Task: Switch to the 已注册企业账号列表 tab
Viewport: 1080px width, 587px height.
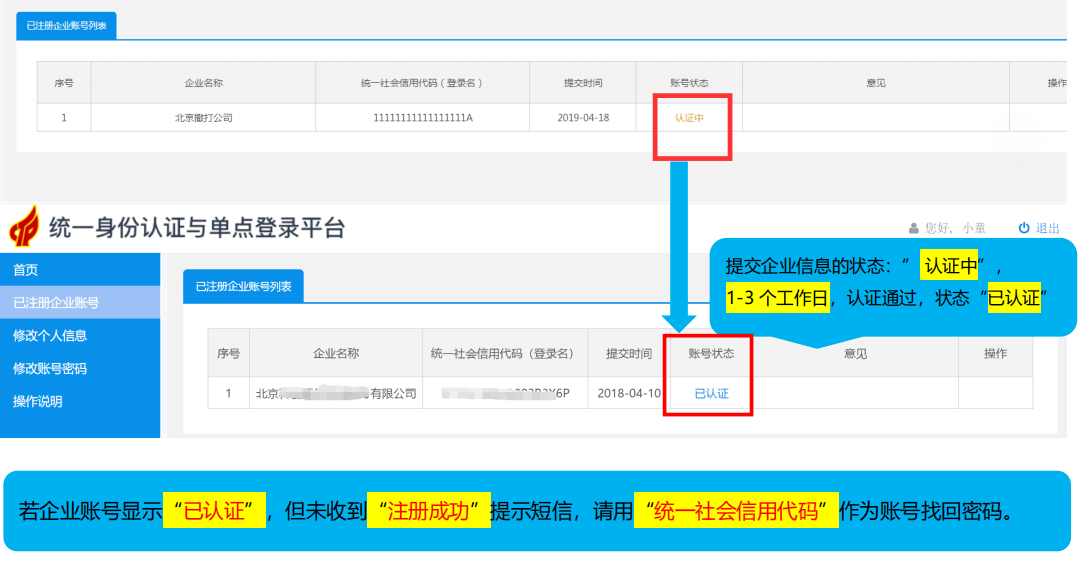Action: pyautogui.click(x=67, y=24)
